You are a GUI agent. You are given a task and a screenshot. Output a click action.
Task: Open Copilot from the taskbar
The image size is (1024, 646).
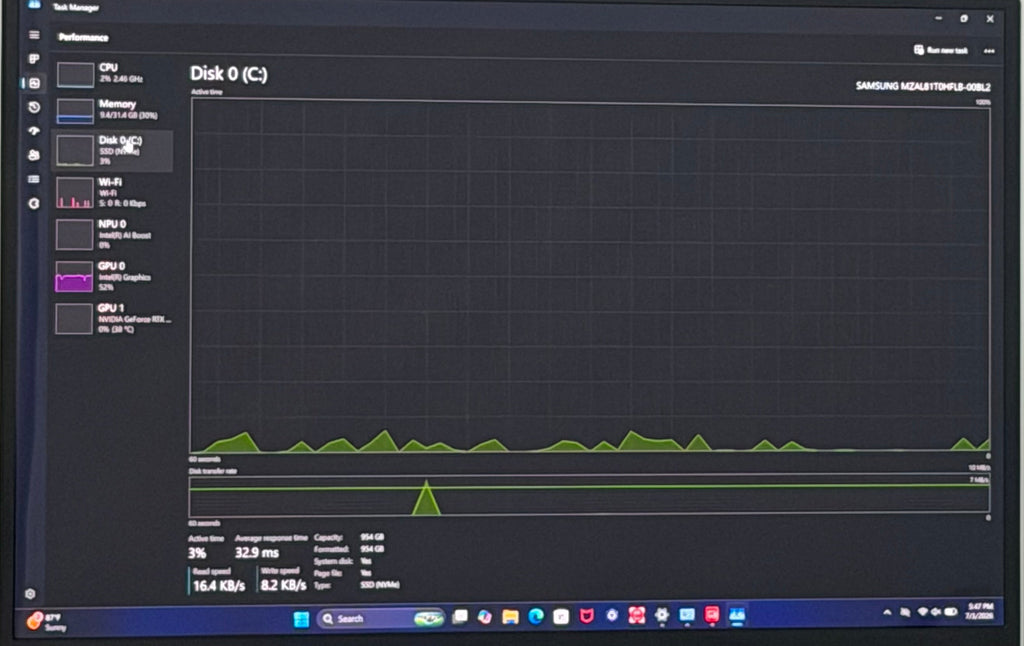click(485, 617)
